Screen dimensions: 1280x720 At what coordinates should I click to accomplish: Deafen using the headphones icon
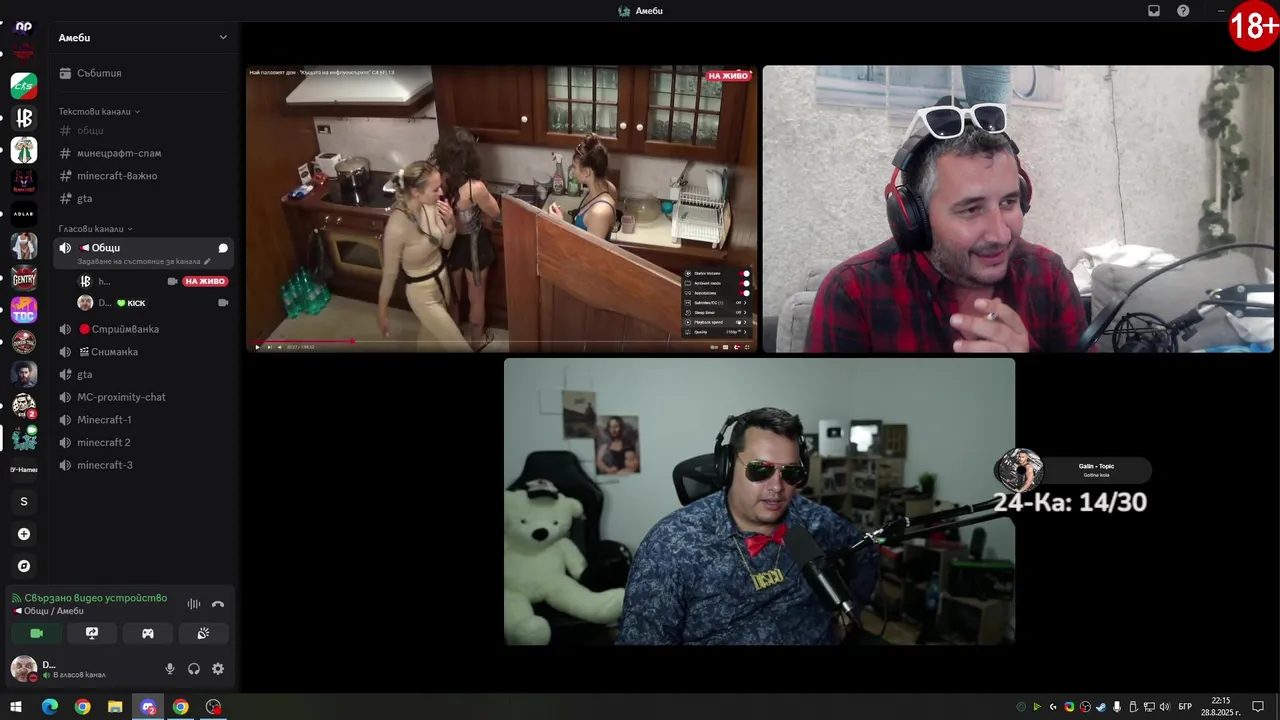coord(194,669)
